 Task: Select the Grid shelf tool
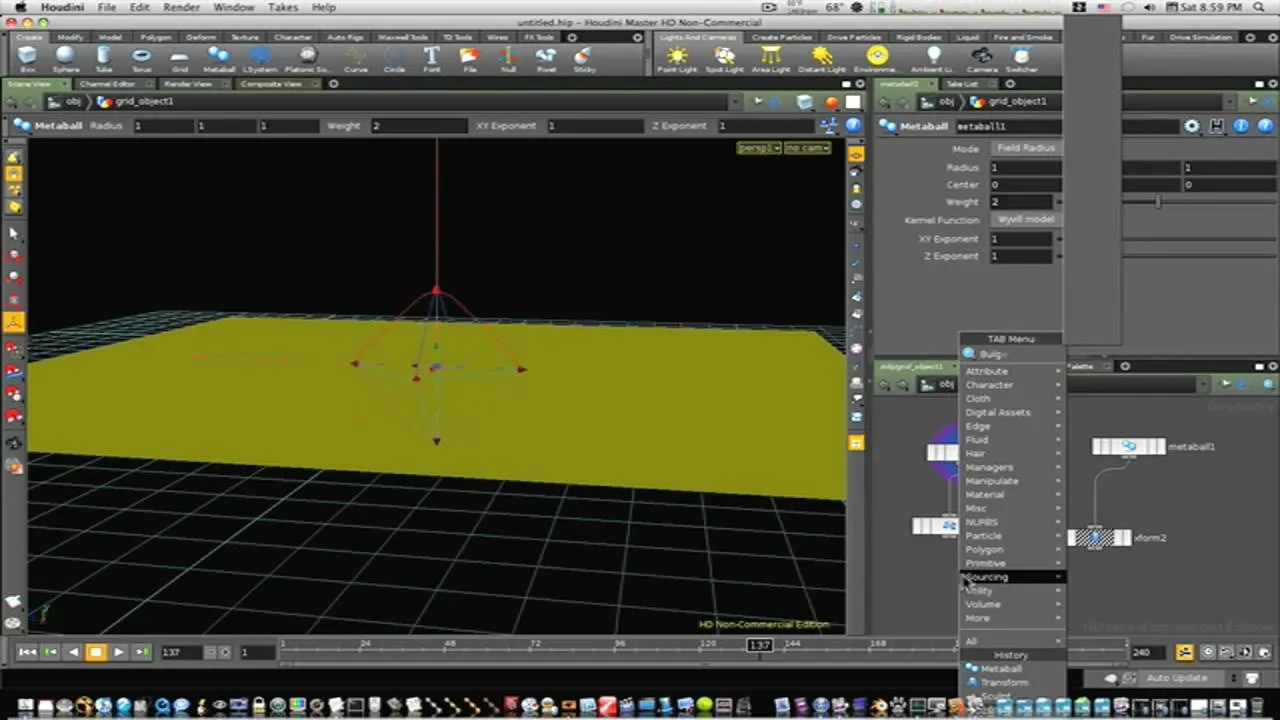(x=180, y=59)
